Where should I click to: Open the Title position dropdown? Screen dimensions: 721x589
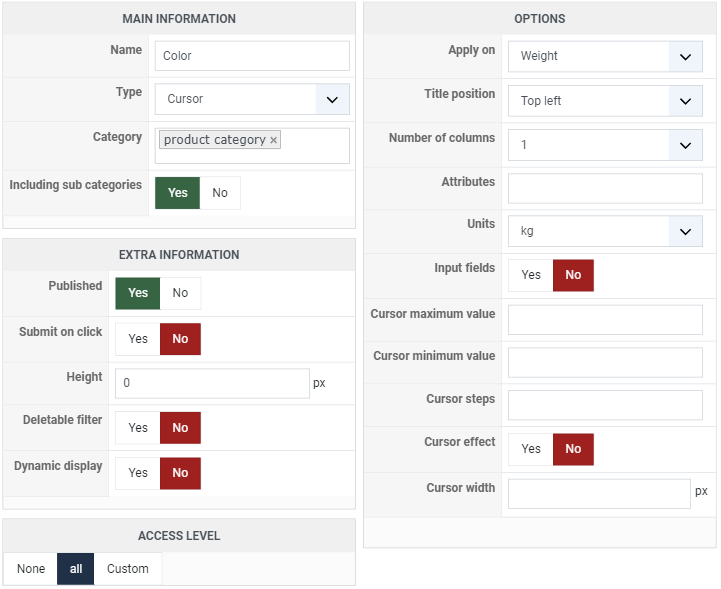(605, 101)
